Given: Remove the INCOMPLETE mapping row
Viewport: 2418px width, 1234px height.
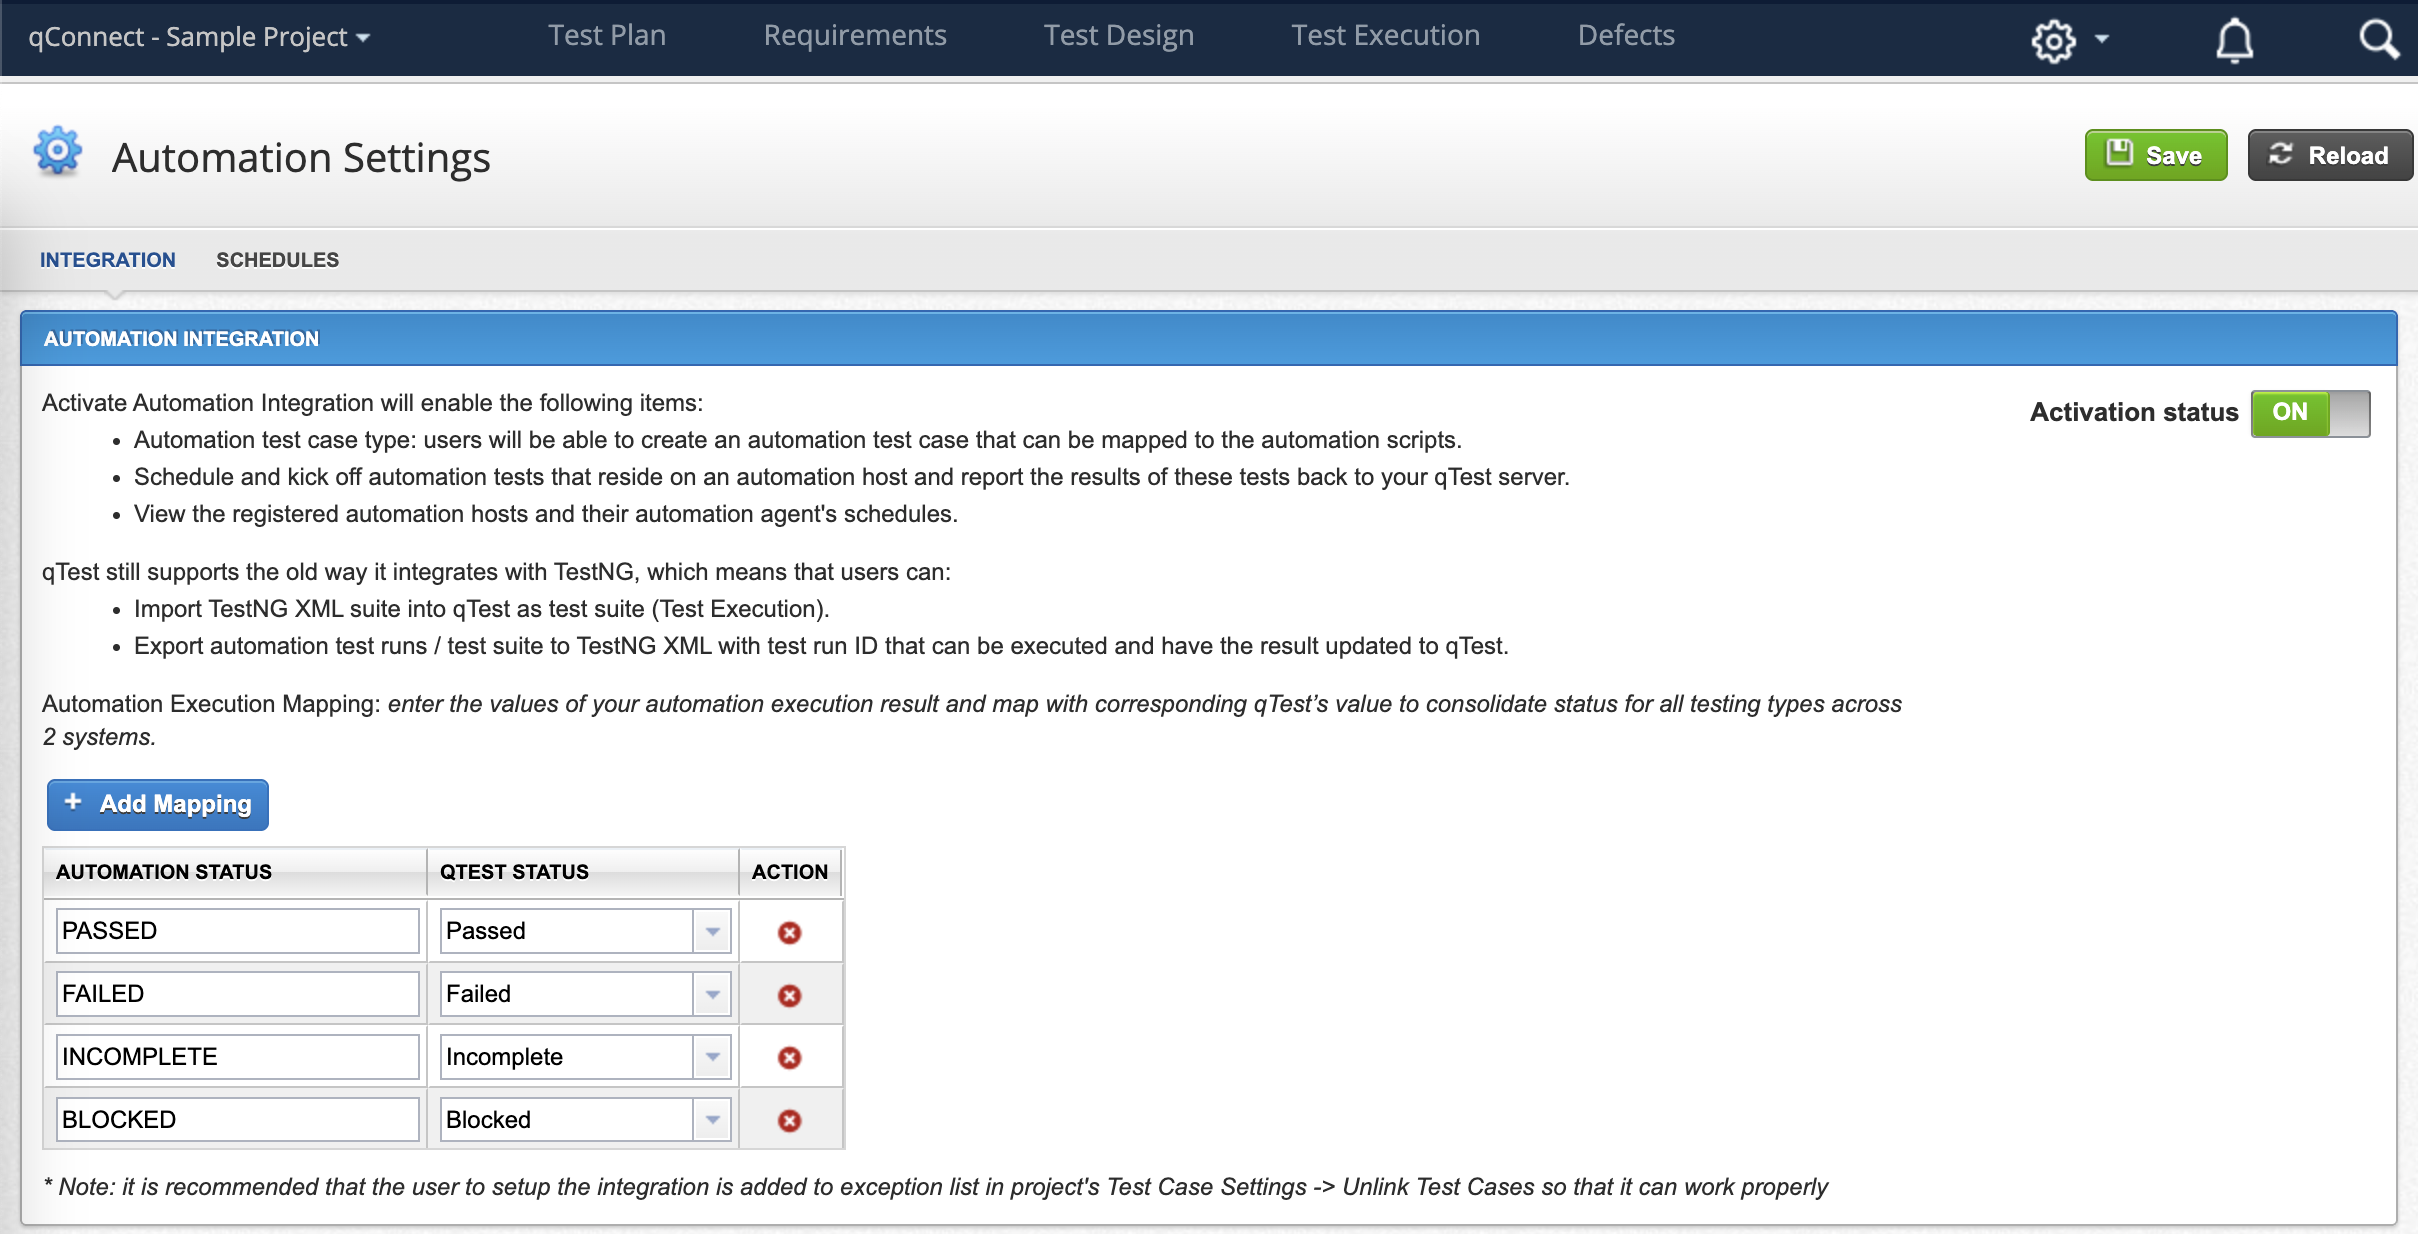Looking at the screenshot, I should [789, 1057].
